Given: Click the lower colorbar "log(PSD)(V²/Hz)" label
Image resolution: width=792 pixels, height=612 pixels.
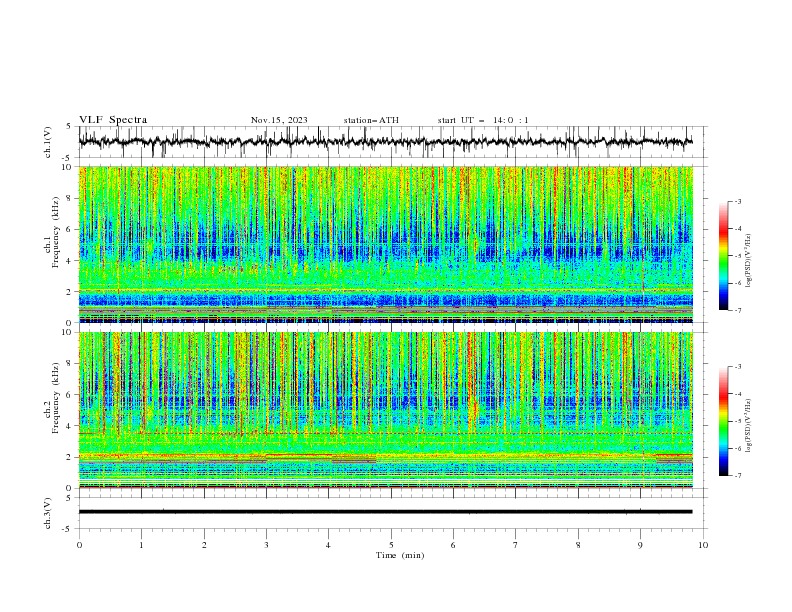Looking at the screenshot, I should click(748, 425).
